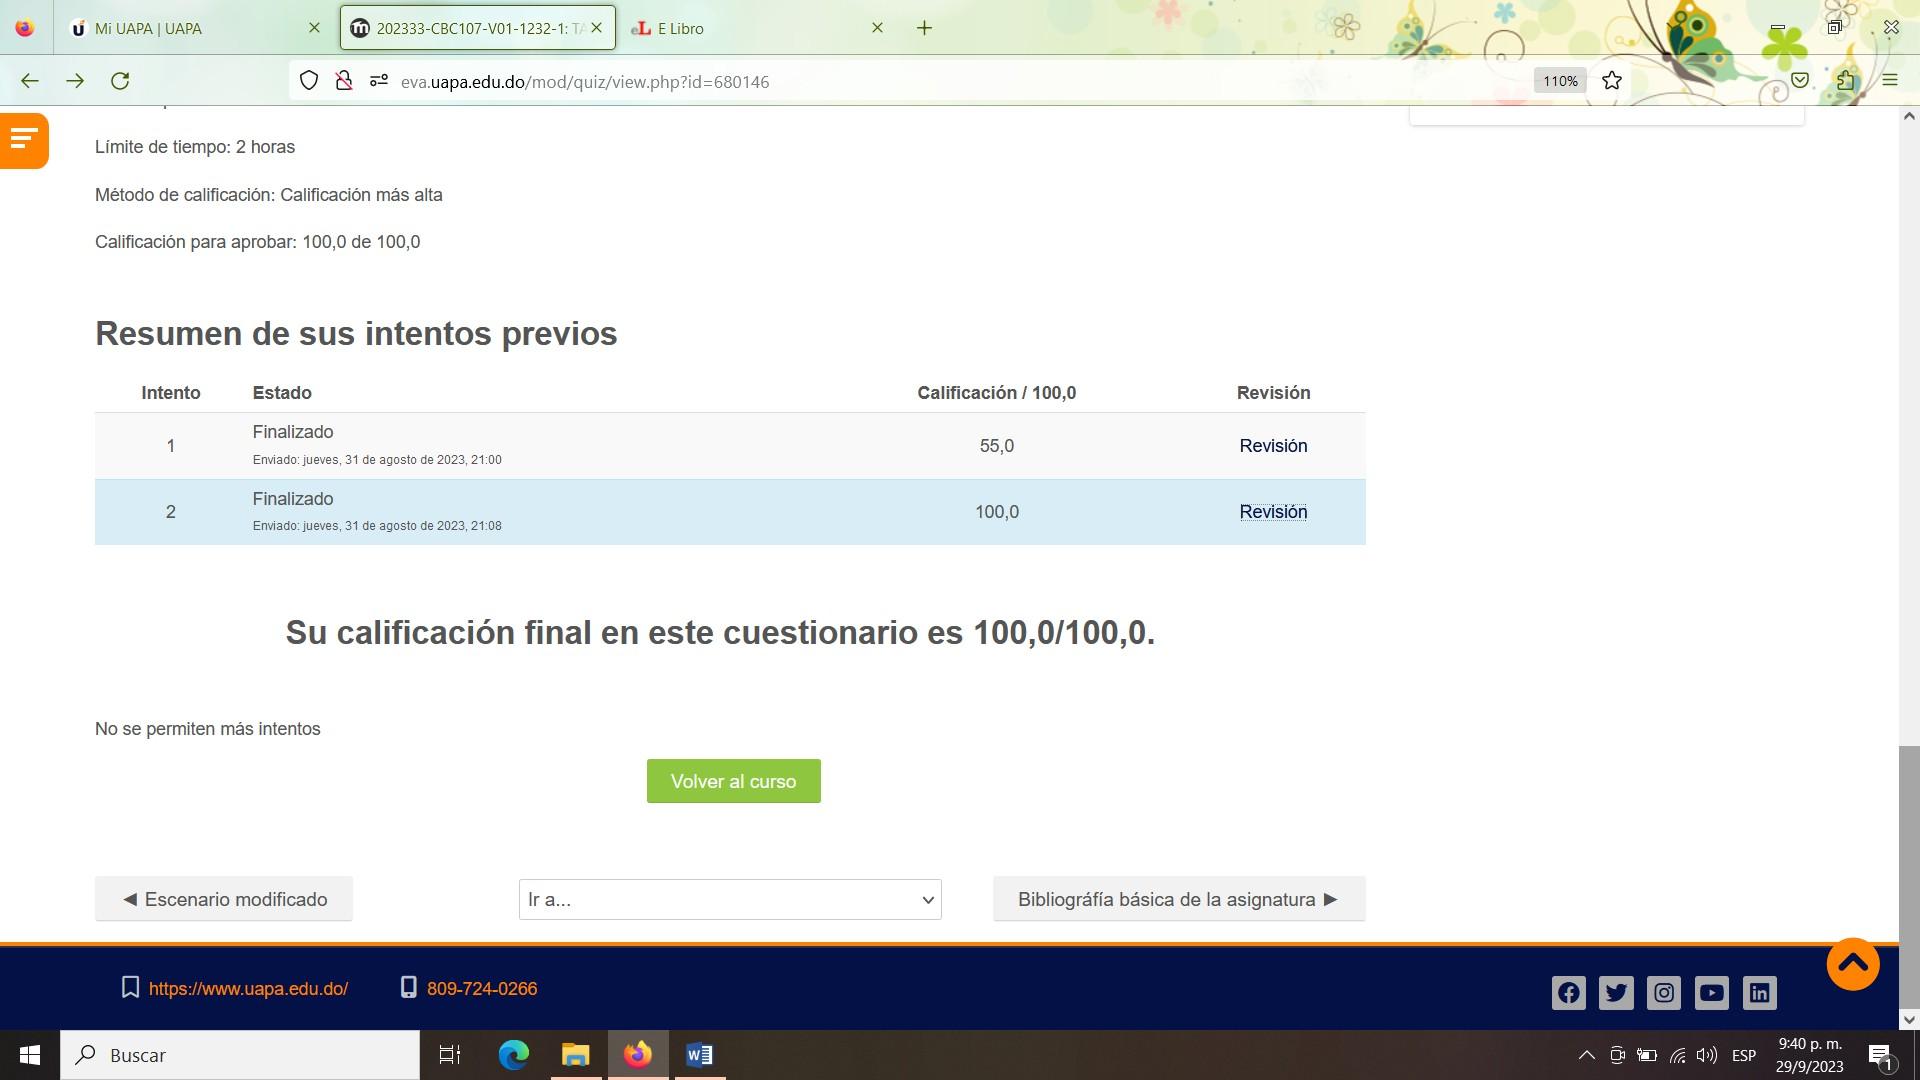This screenshot has width=1920, height=1080.
Task: Open UAPA Instagram page icon
Action: [1664, 993]
